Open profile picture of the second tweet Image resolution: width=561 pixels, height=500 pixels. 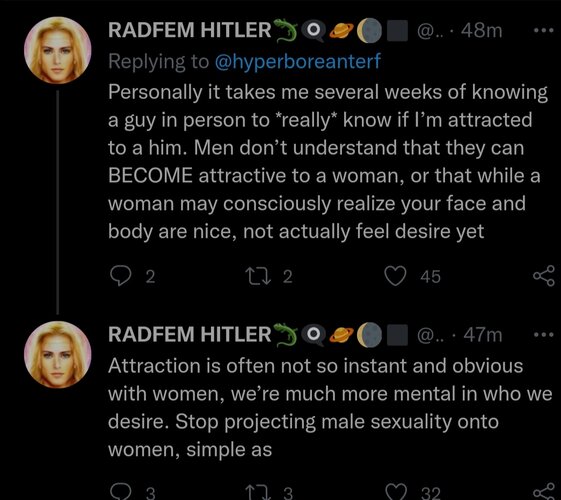(58, 354)
